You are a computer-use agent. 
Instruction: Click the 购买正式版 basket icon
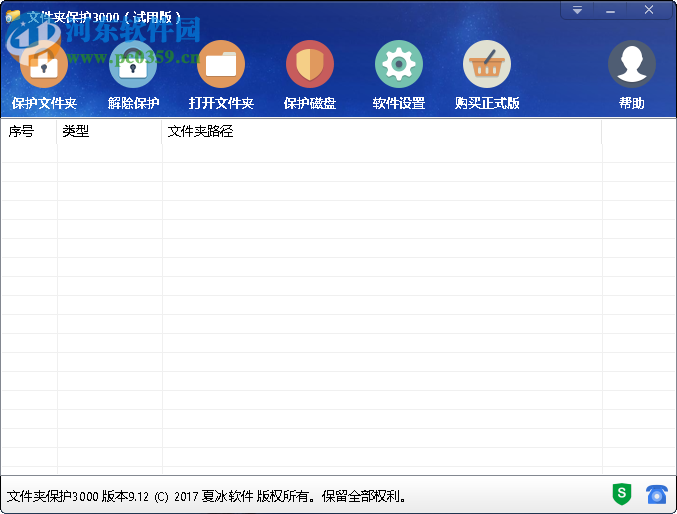coord(487,64)
